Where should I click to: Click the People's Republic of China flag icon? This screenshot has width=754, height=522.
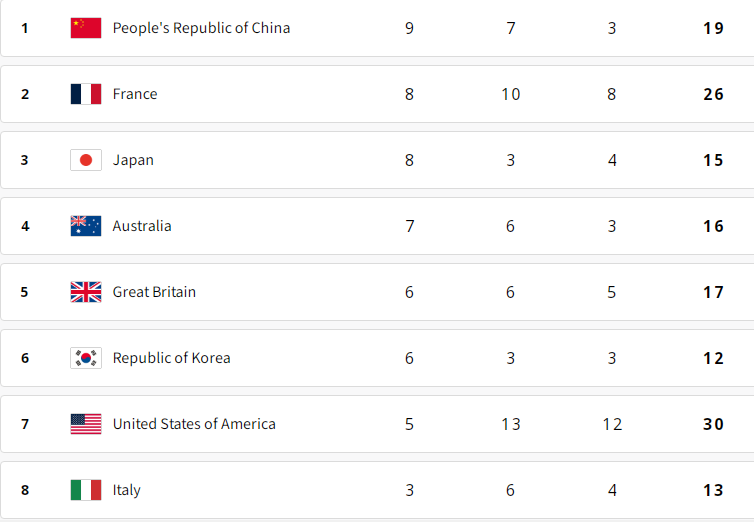point(86,28)
